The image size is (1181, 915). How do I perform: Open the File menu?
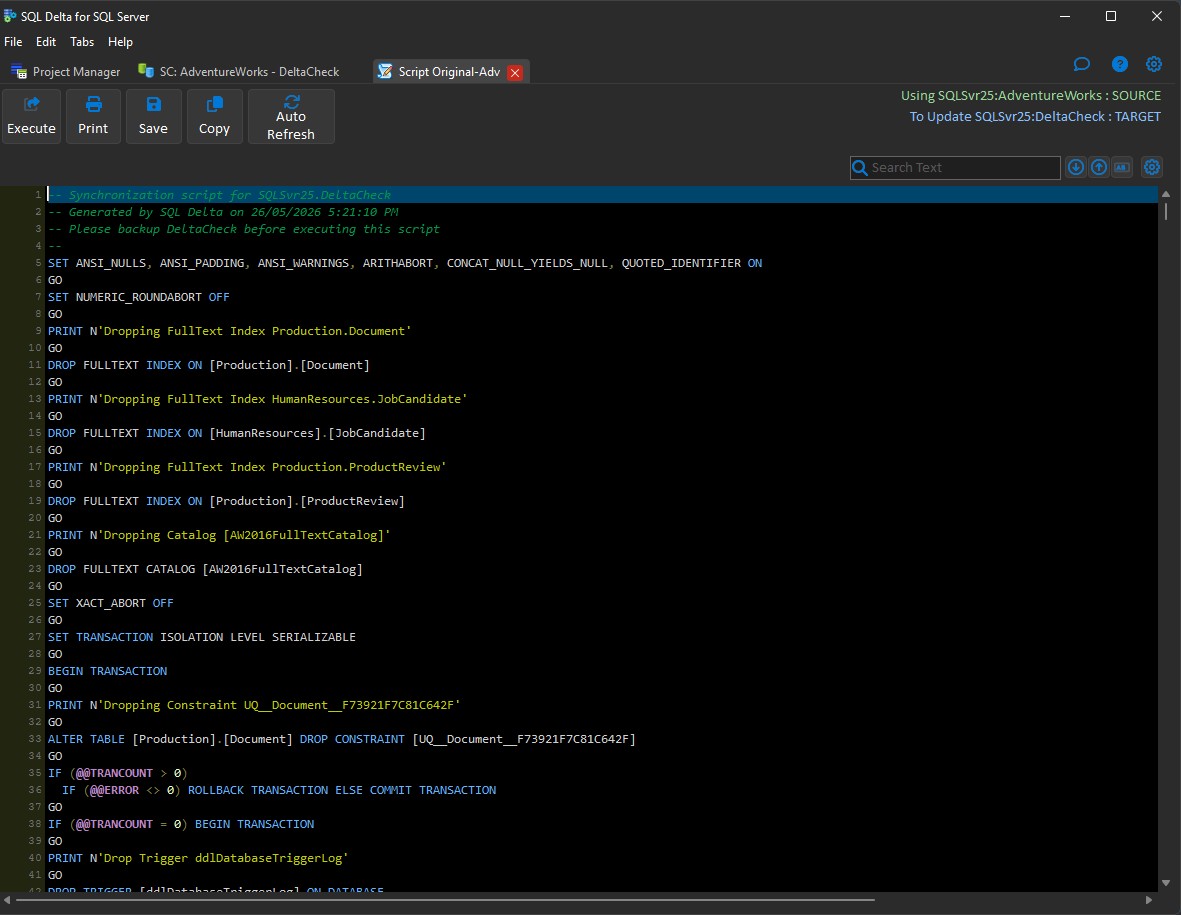[13, 41]
